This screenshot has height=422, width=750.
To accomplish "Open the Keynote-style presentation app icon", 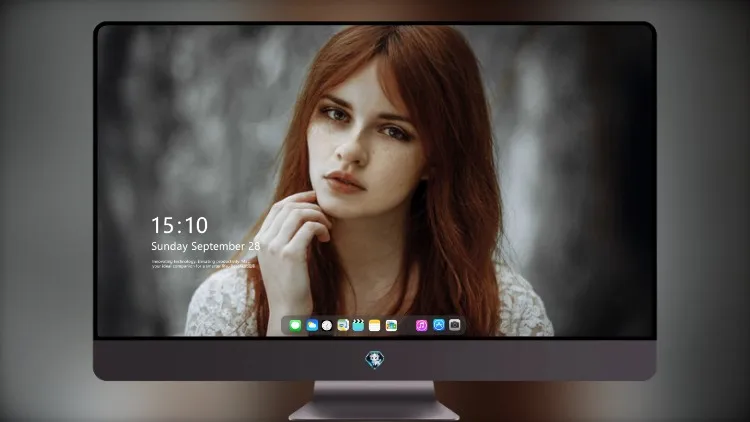I will click(343, 325).
